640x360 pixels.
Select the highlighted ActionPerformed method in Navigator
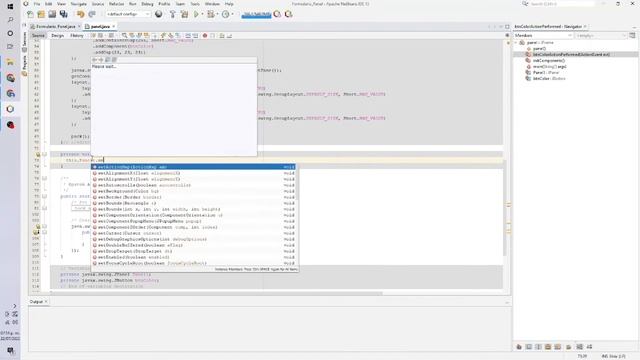[x=576, y=54]
